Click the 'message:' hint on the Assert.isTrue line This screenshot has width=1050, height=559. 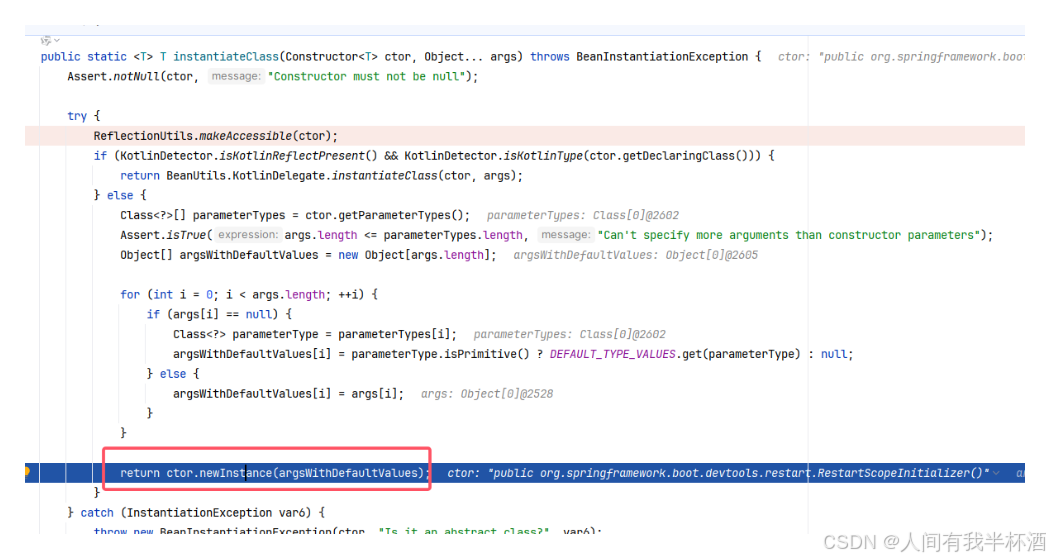pyautogui.click(x=566, y=235)
